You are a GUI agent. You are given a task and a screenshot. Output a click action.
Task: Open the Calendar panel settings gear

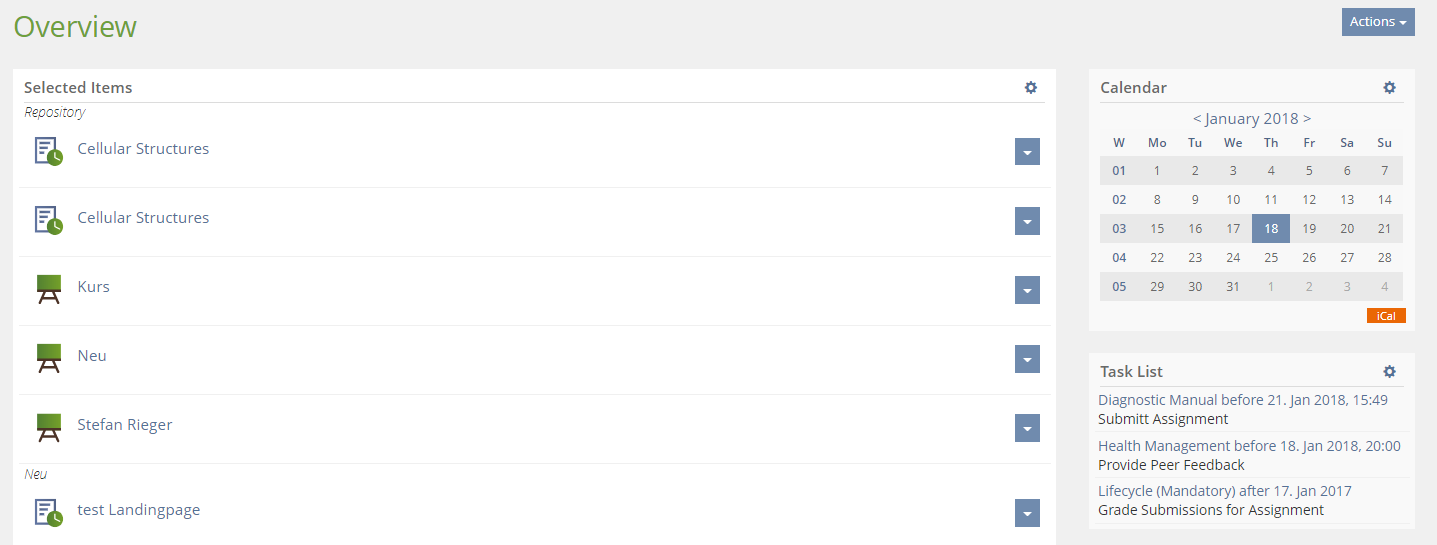pyautogui.click(x=1389, y=88)
